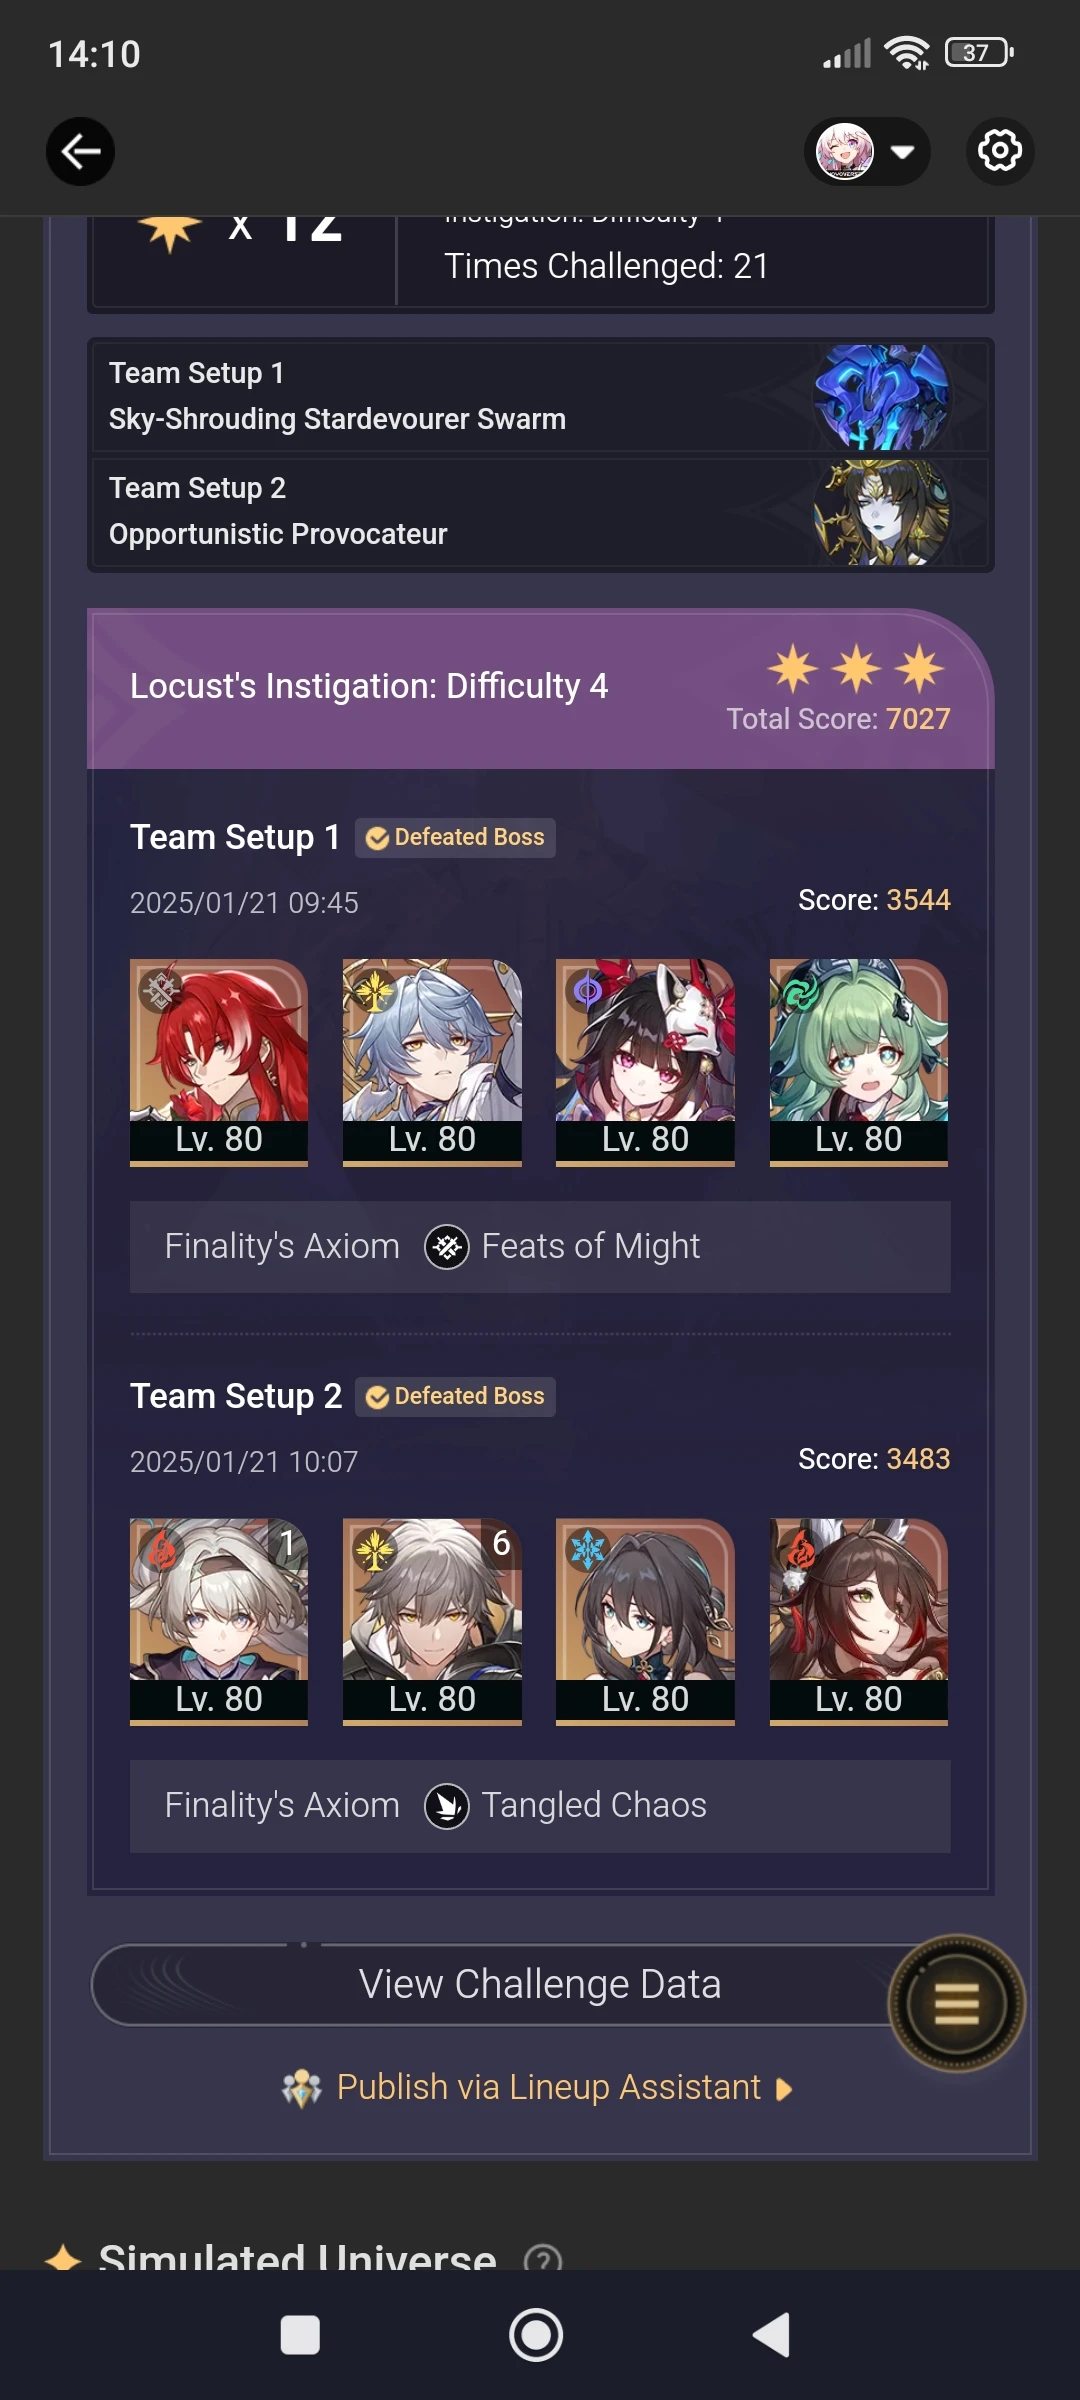The image size is (1080, 2400).
Task: Tap the Tangled Chaos icon
Action: 447,1806
